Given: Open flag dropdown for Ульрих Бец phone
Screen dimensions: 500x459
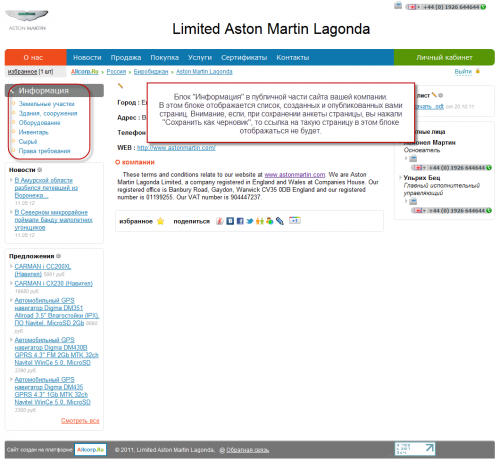Looking at the screenshot, I should tap(419, 210).
